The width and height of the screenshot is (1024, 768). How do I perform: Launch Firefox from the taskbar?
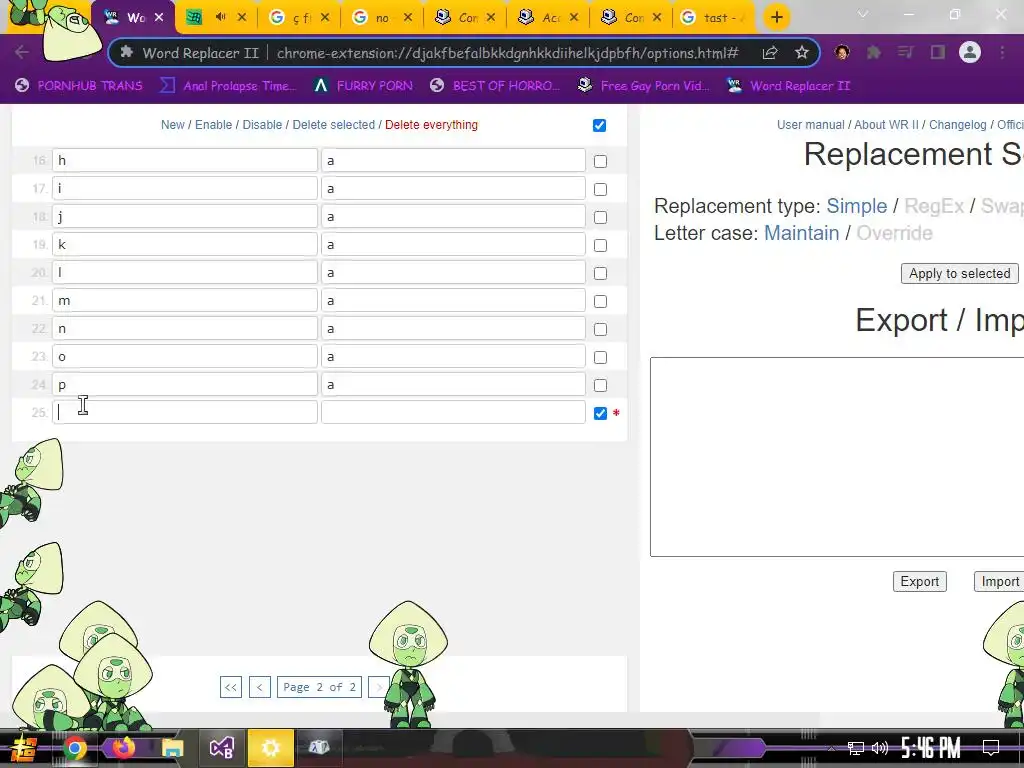pos(123,748)
